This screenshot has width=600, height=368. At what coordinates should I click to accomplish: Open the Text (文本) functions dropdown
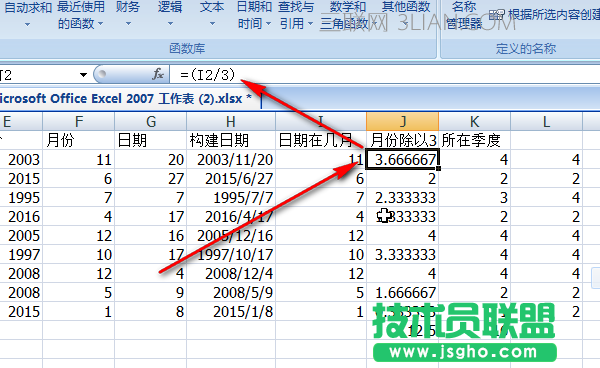tap(212, 15)
